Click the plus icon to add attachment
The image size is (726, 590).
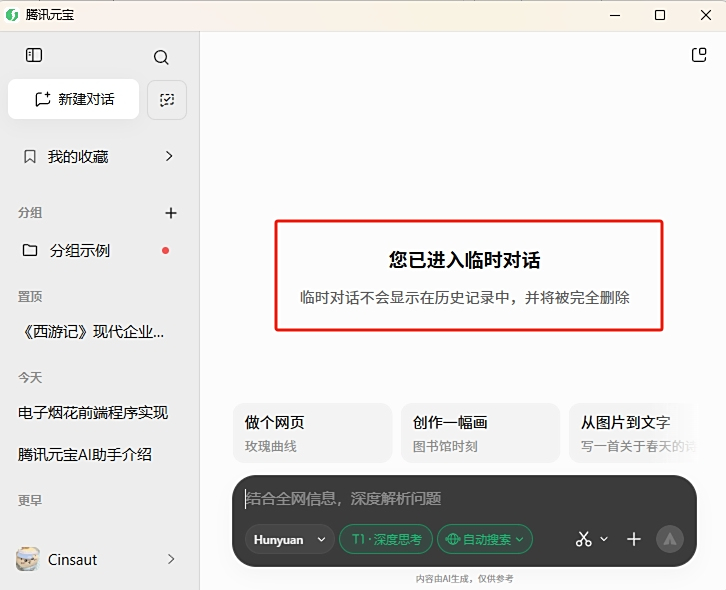tap(633, 539)
